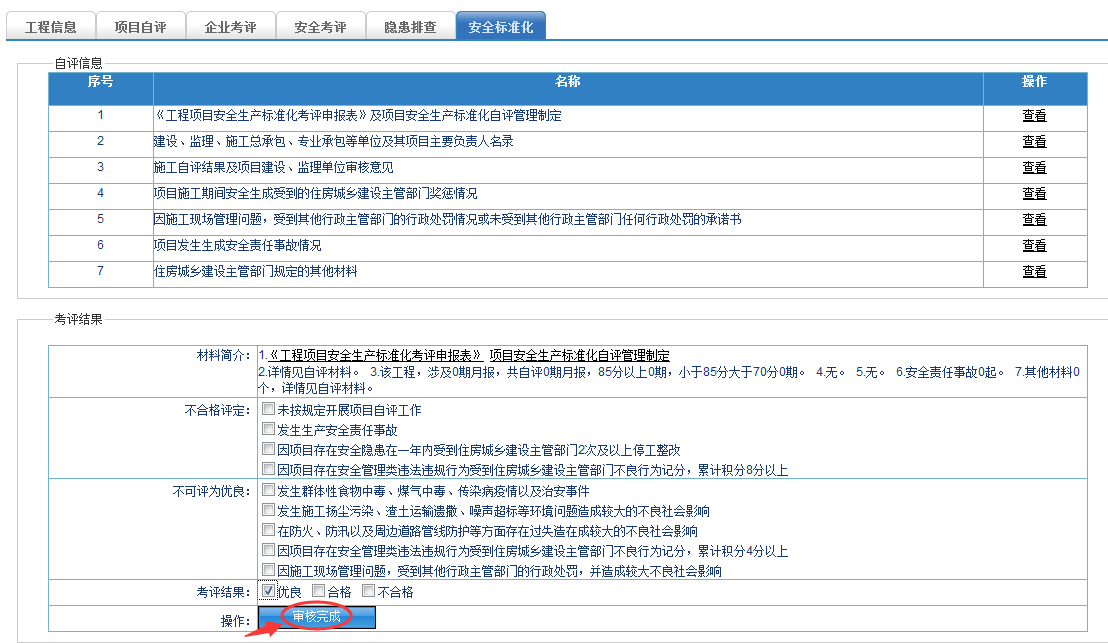
Task: View row 6 项目发生生成安全责任事故情况
Action: (1034, 246)
